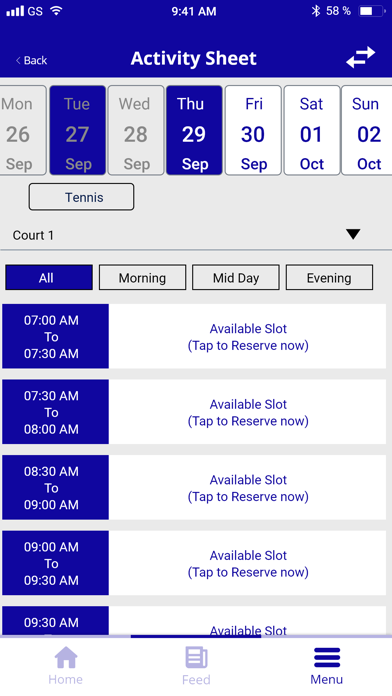The width and height of the screenshot is (392, 696).
Task: Tap the battery indicator icon
Action: coord(372,11)
